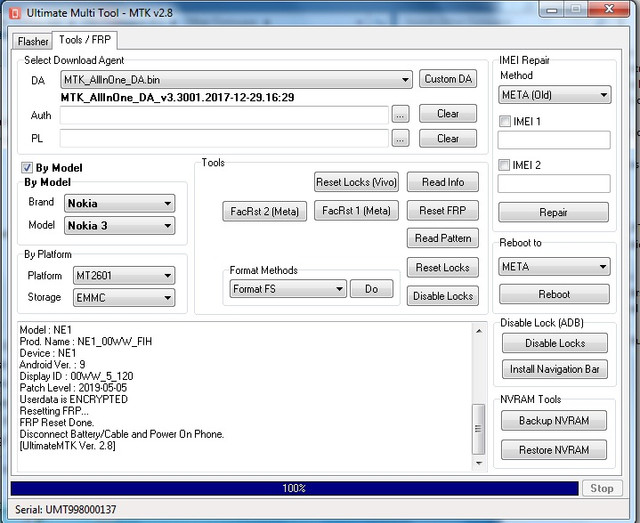Expand the Platform dropdown MT2601
The image size is (640, 523).
[x=124, y=276]
